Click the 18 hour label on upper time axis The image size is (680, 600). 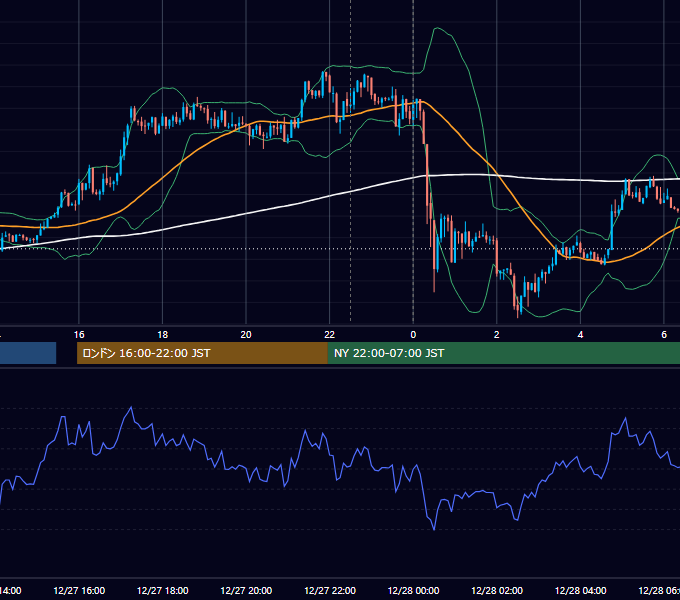point(163,335)
